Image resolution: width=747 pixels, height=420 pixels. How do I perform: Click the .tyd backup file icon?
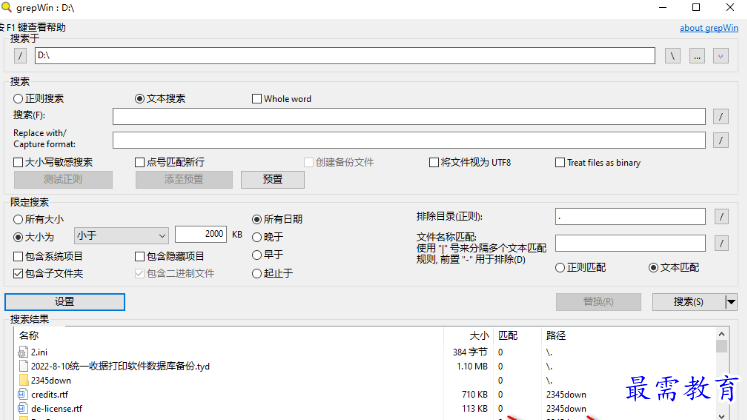point(23,366)
